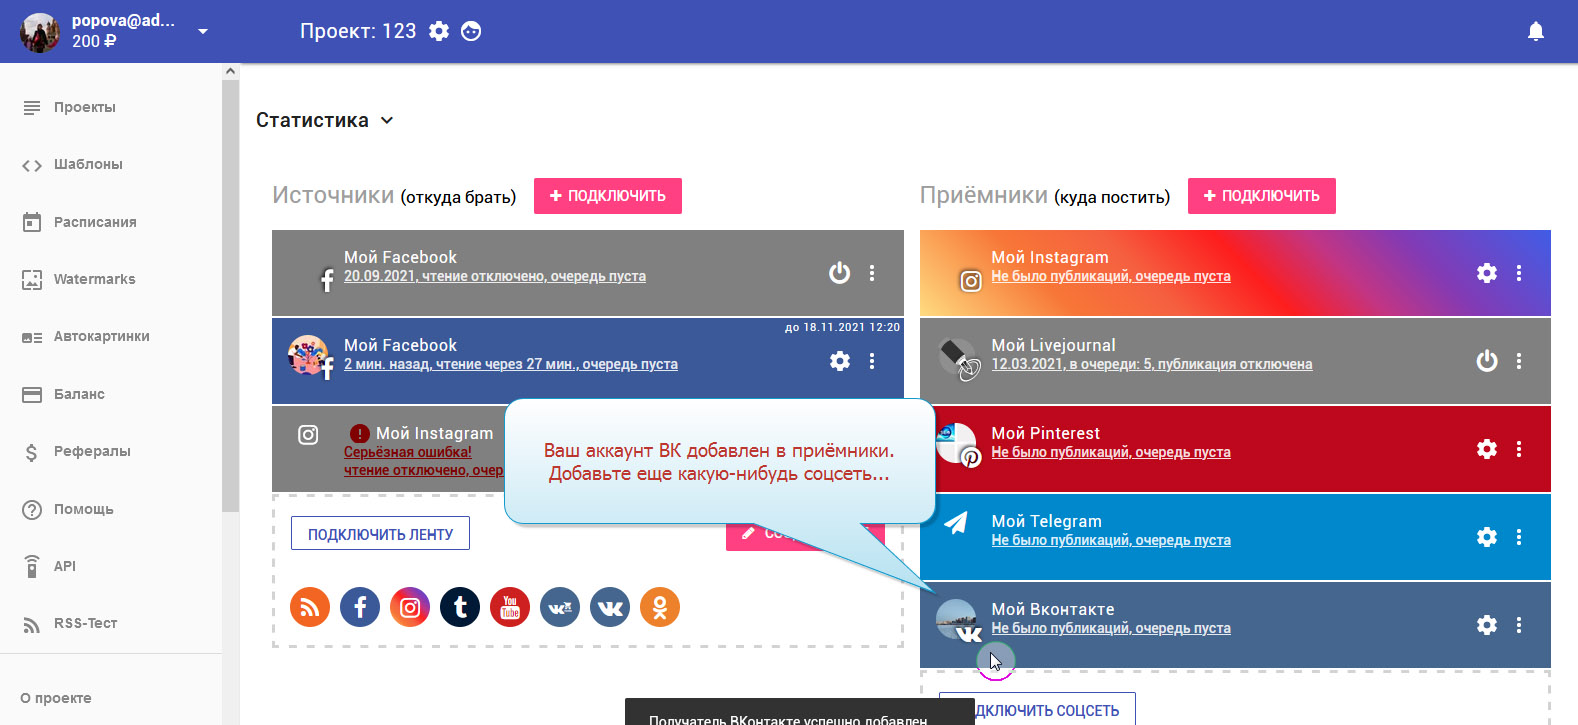Click the Instagram icon in source circles
This screenshot has height=725, width=1578.
pyautogui.click(x=410, y=607)
